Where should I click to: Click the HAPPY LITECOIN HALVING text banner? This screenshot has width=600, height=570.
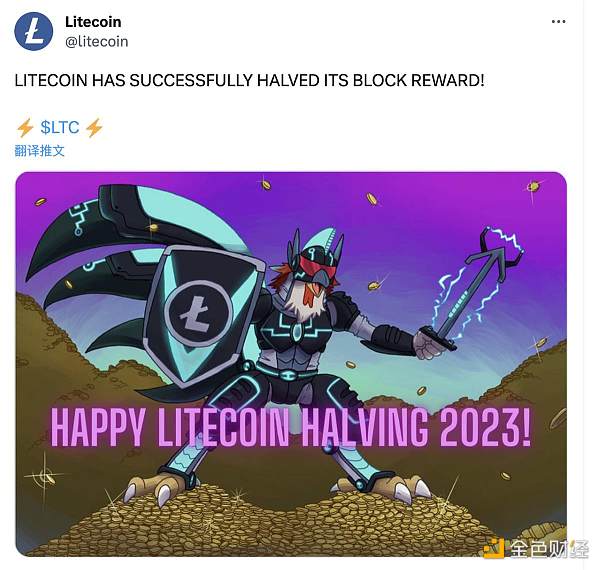tap(291, 427)
